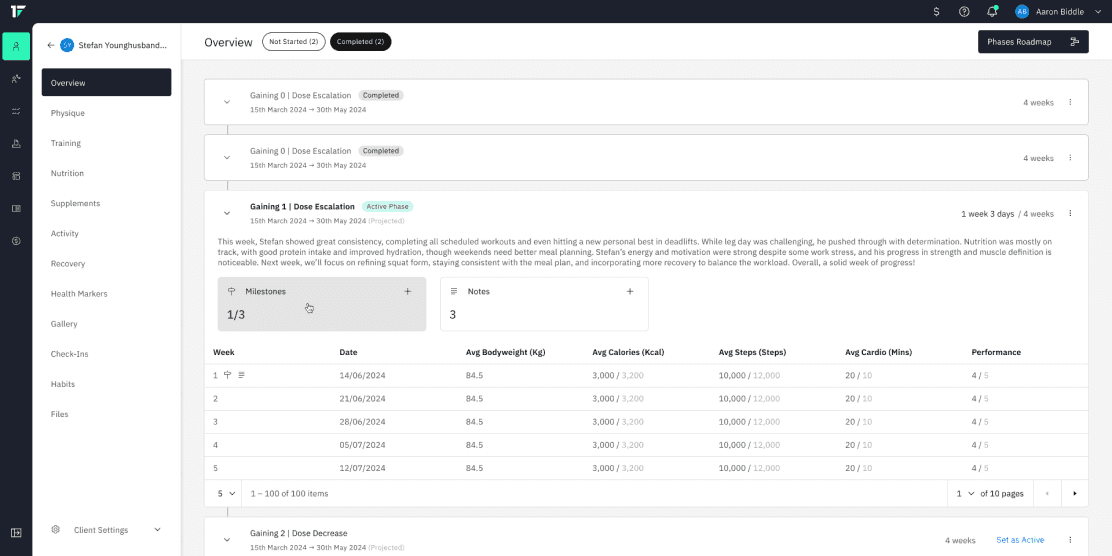Click the Avg Bodyweight (Kg) column header

505,352
